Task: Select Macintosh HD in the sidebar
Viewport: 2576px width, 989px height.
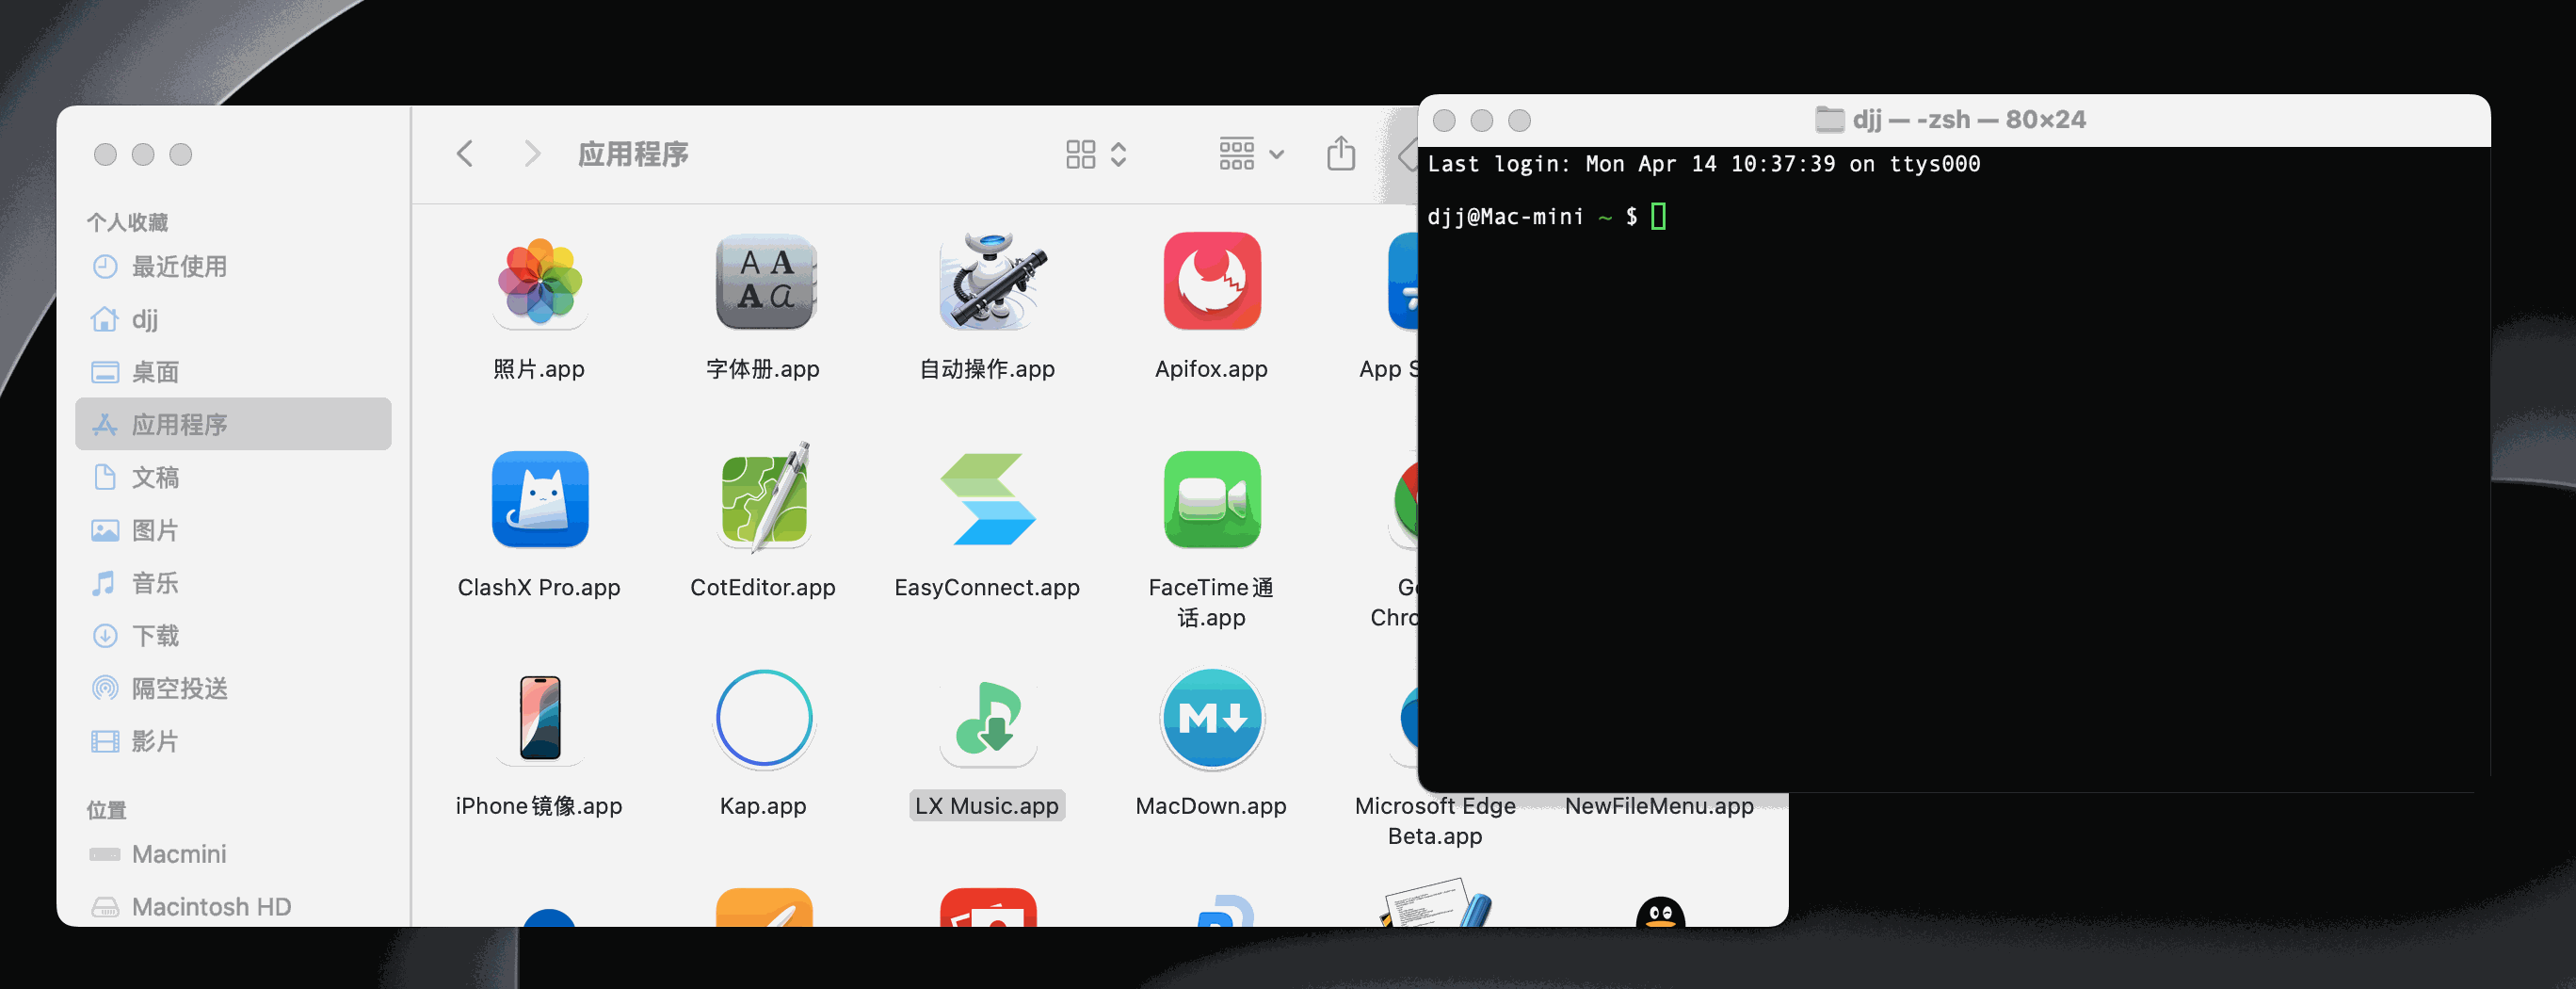Action: [x=233, y=907]
